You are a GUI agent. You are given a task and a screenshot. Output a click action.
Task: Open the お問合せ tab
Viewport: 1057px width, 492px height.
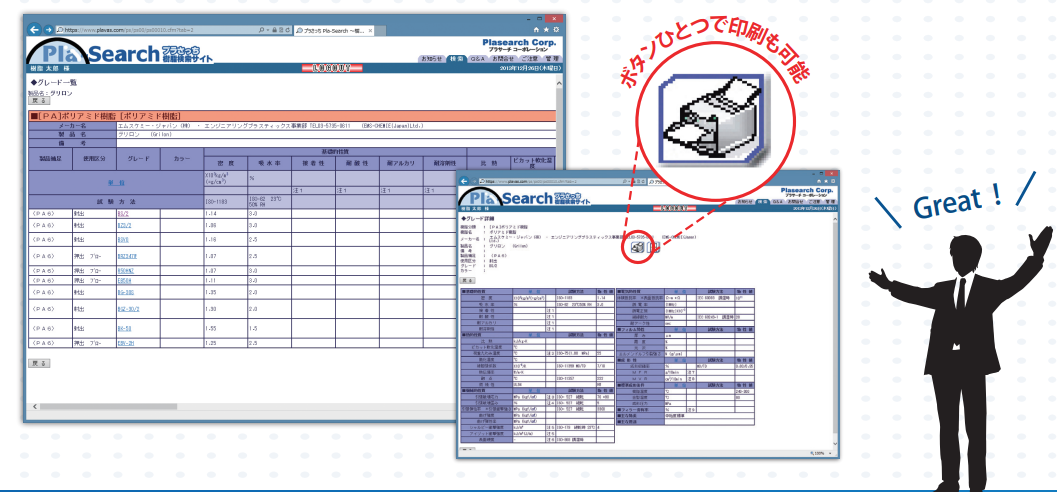pyautogui.click(x=502, y=60)
